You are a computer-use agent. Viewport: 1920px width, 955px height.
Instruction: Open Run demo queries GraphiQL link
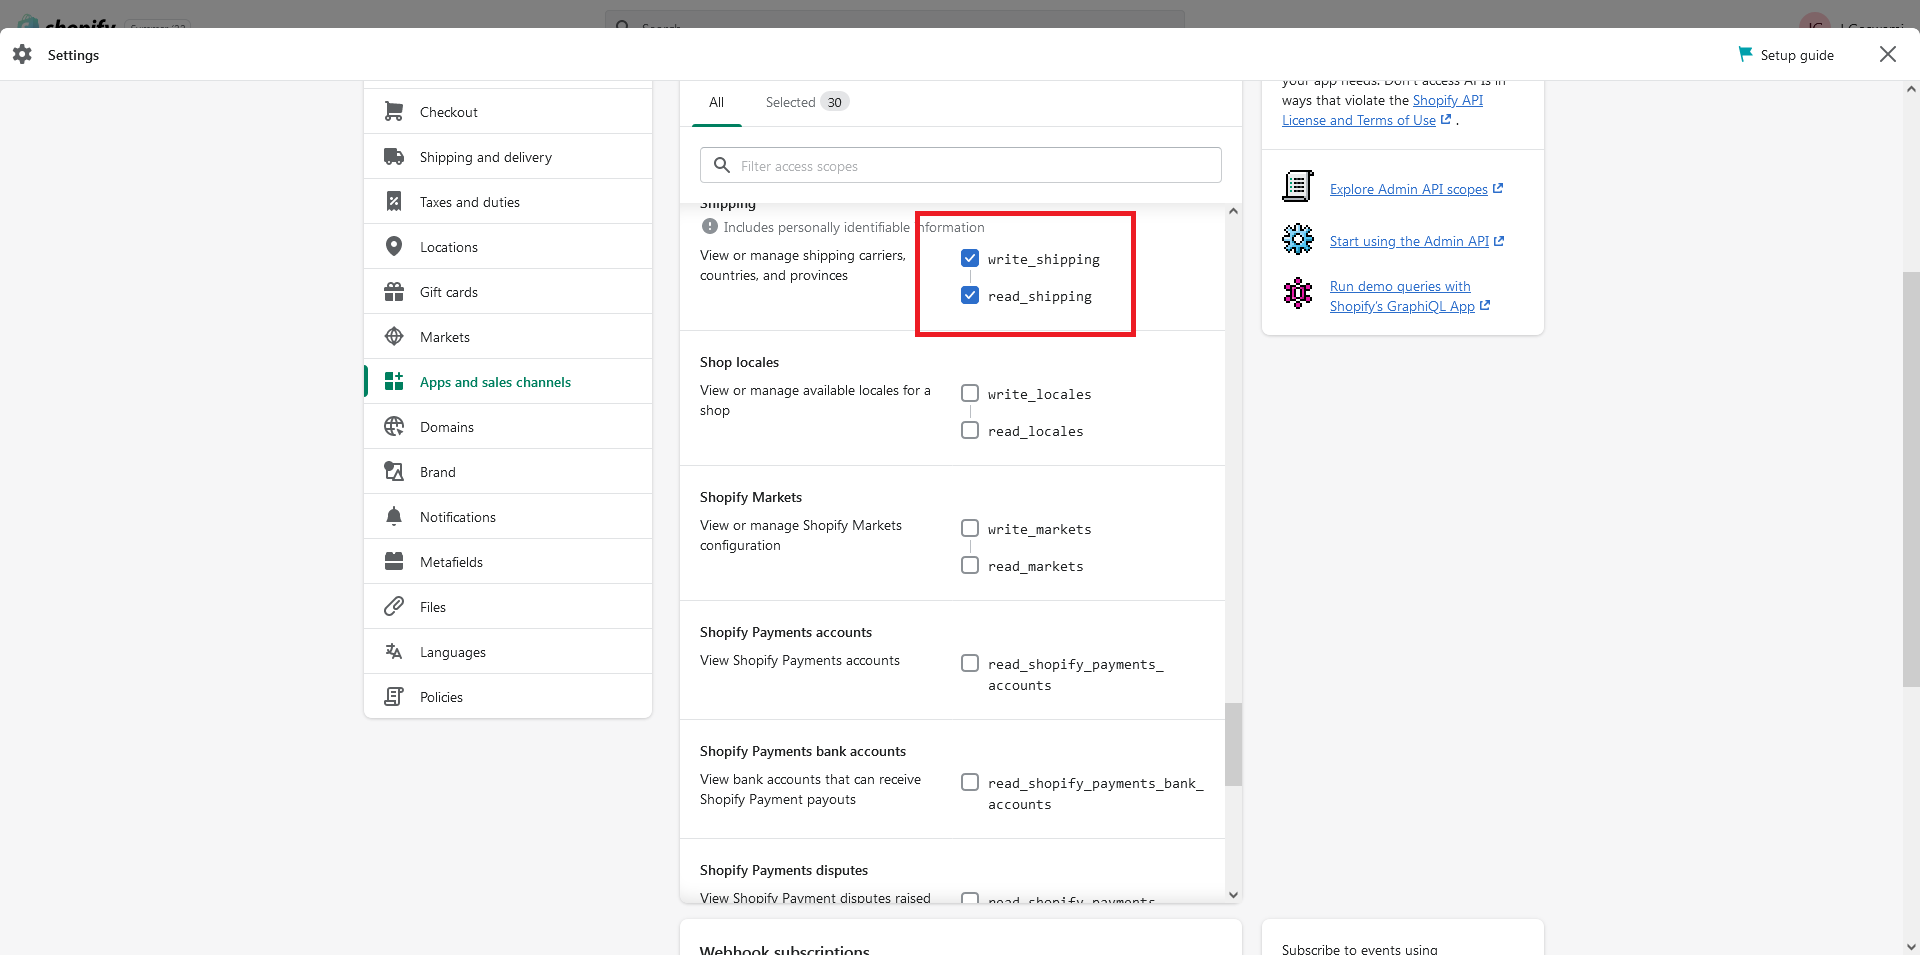pyautogui.click(x=1409, y=296)
